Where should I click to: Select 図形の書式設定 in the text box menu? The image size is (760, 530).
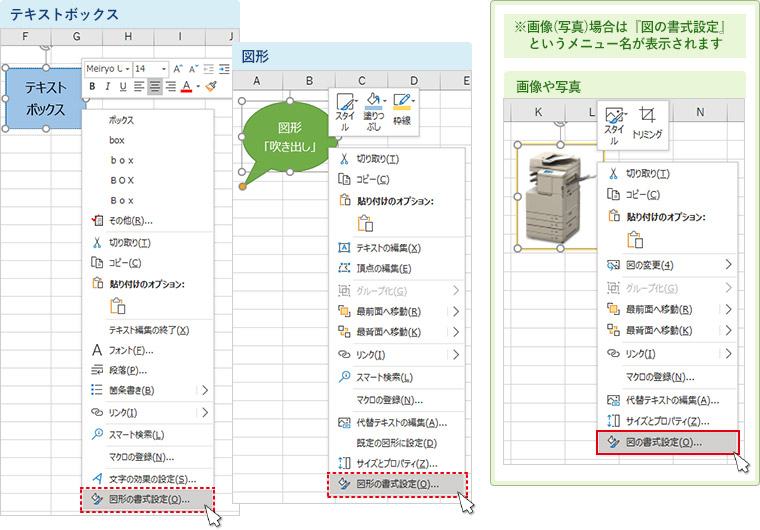pyautogui.click(x=150, y=499)
